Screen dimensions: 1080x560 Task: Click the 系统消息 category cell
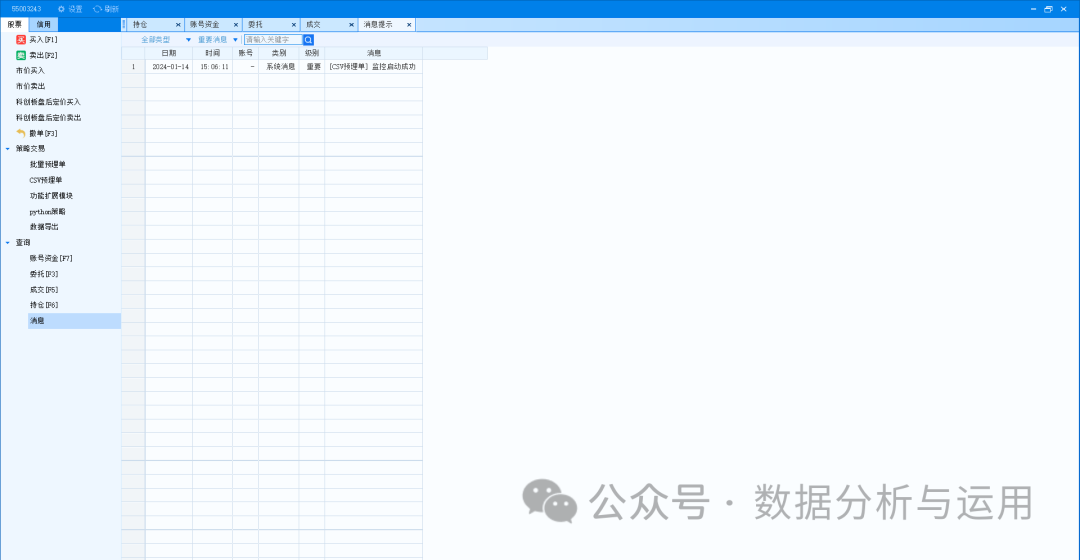(280, 67)
